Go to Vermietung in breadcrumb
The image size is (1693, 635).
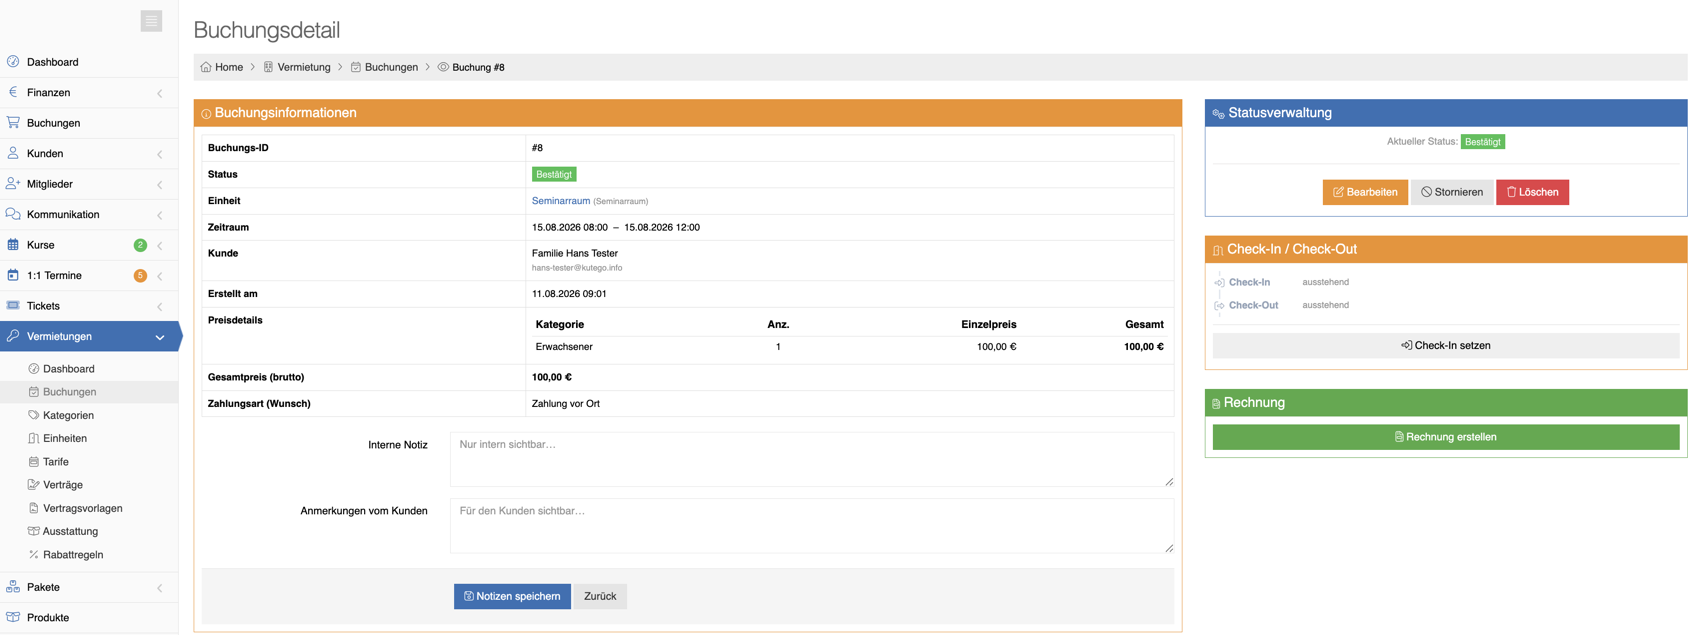(x=304, y=67)
